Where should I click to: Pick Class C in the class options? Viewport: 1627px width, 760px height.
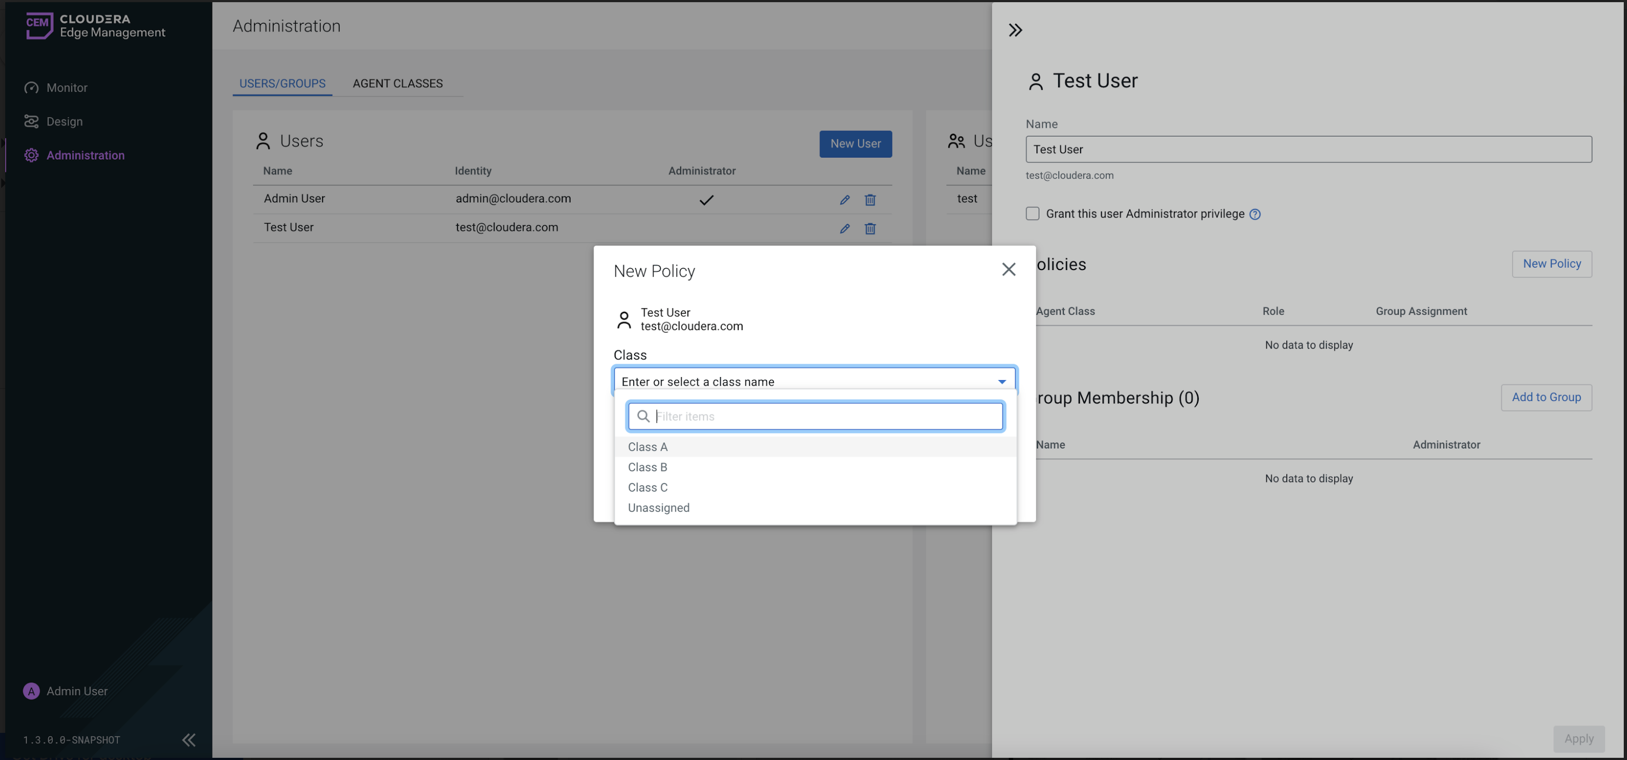[x=648, y=488]
